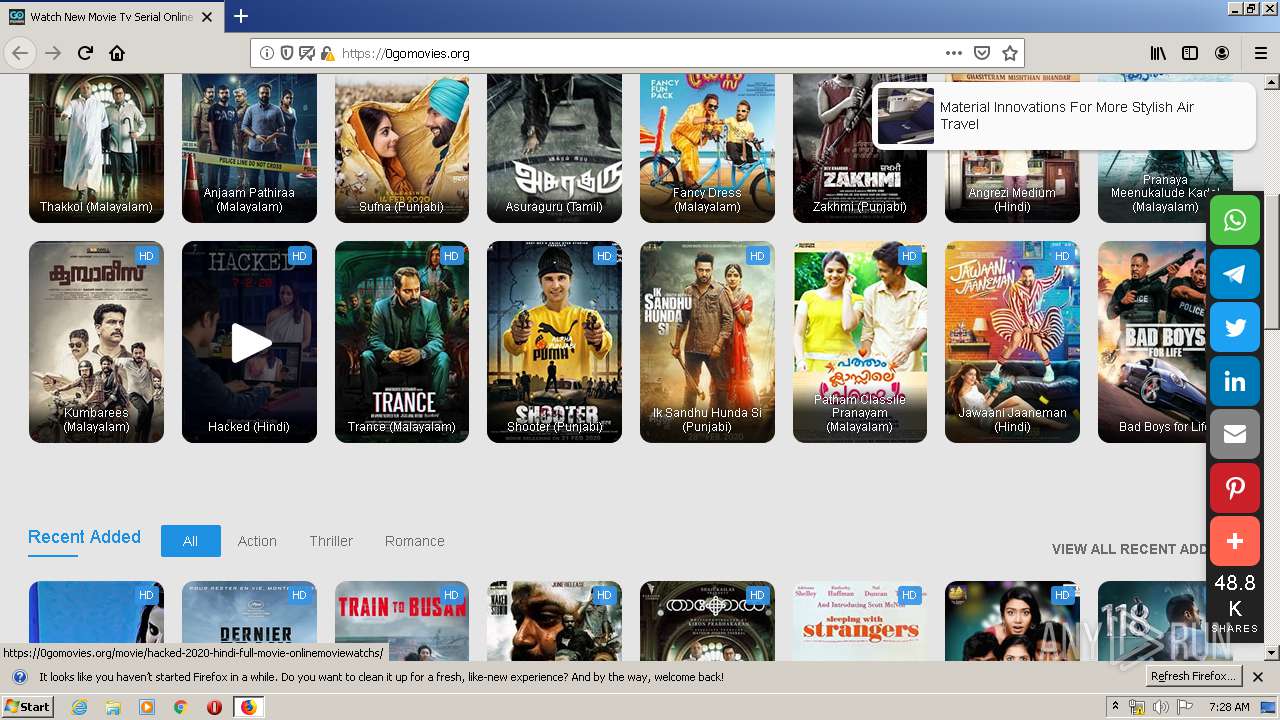Image resolution: width=1280 pixels, height=720 pixels.
Task: Bookmark this page with star
Action: pos(1010,53)
